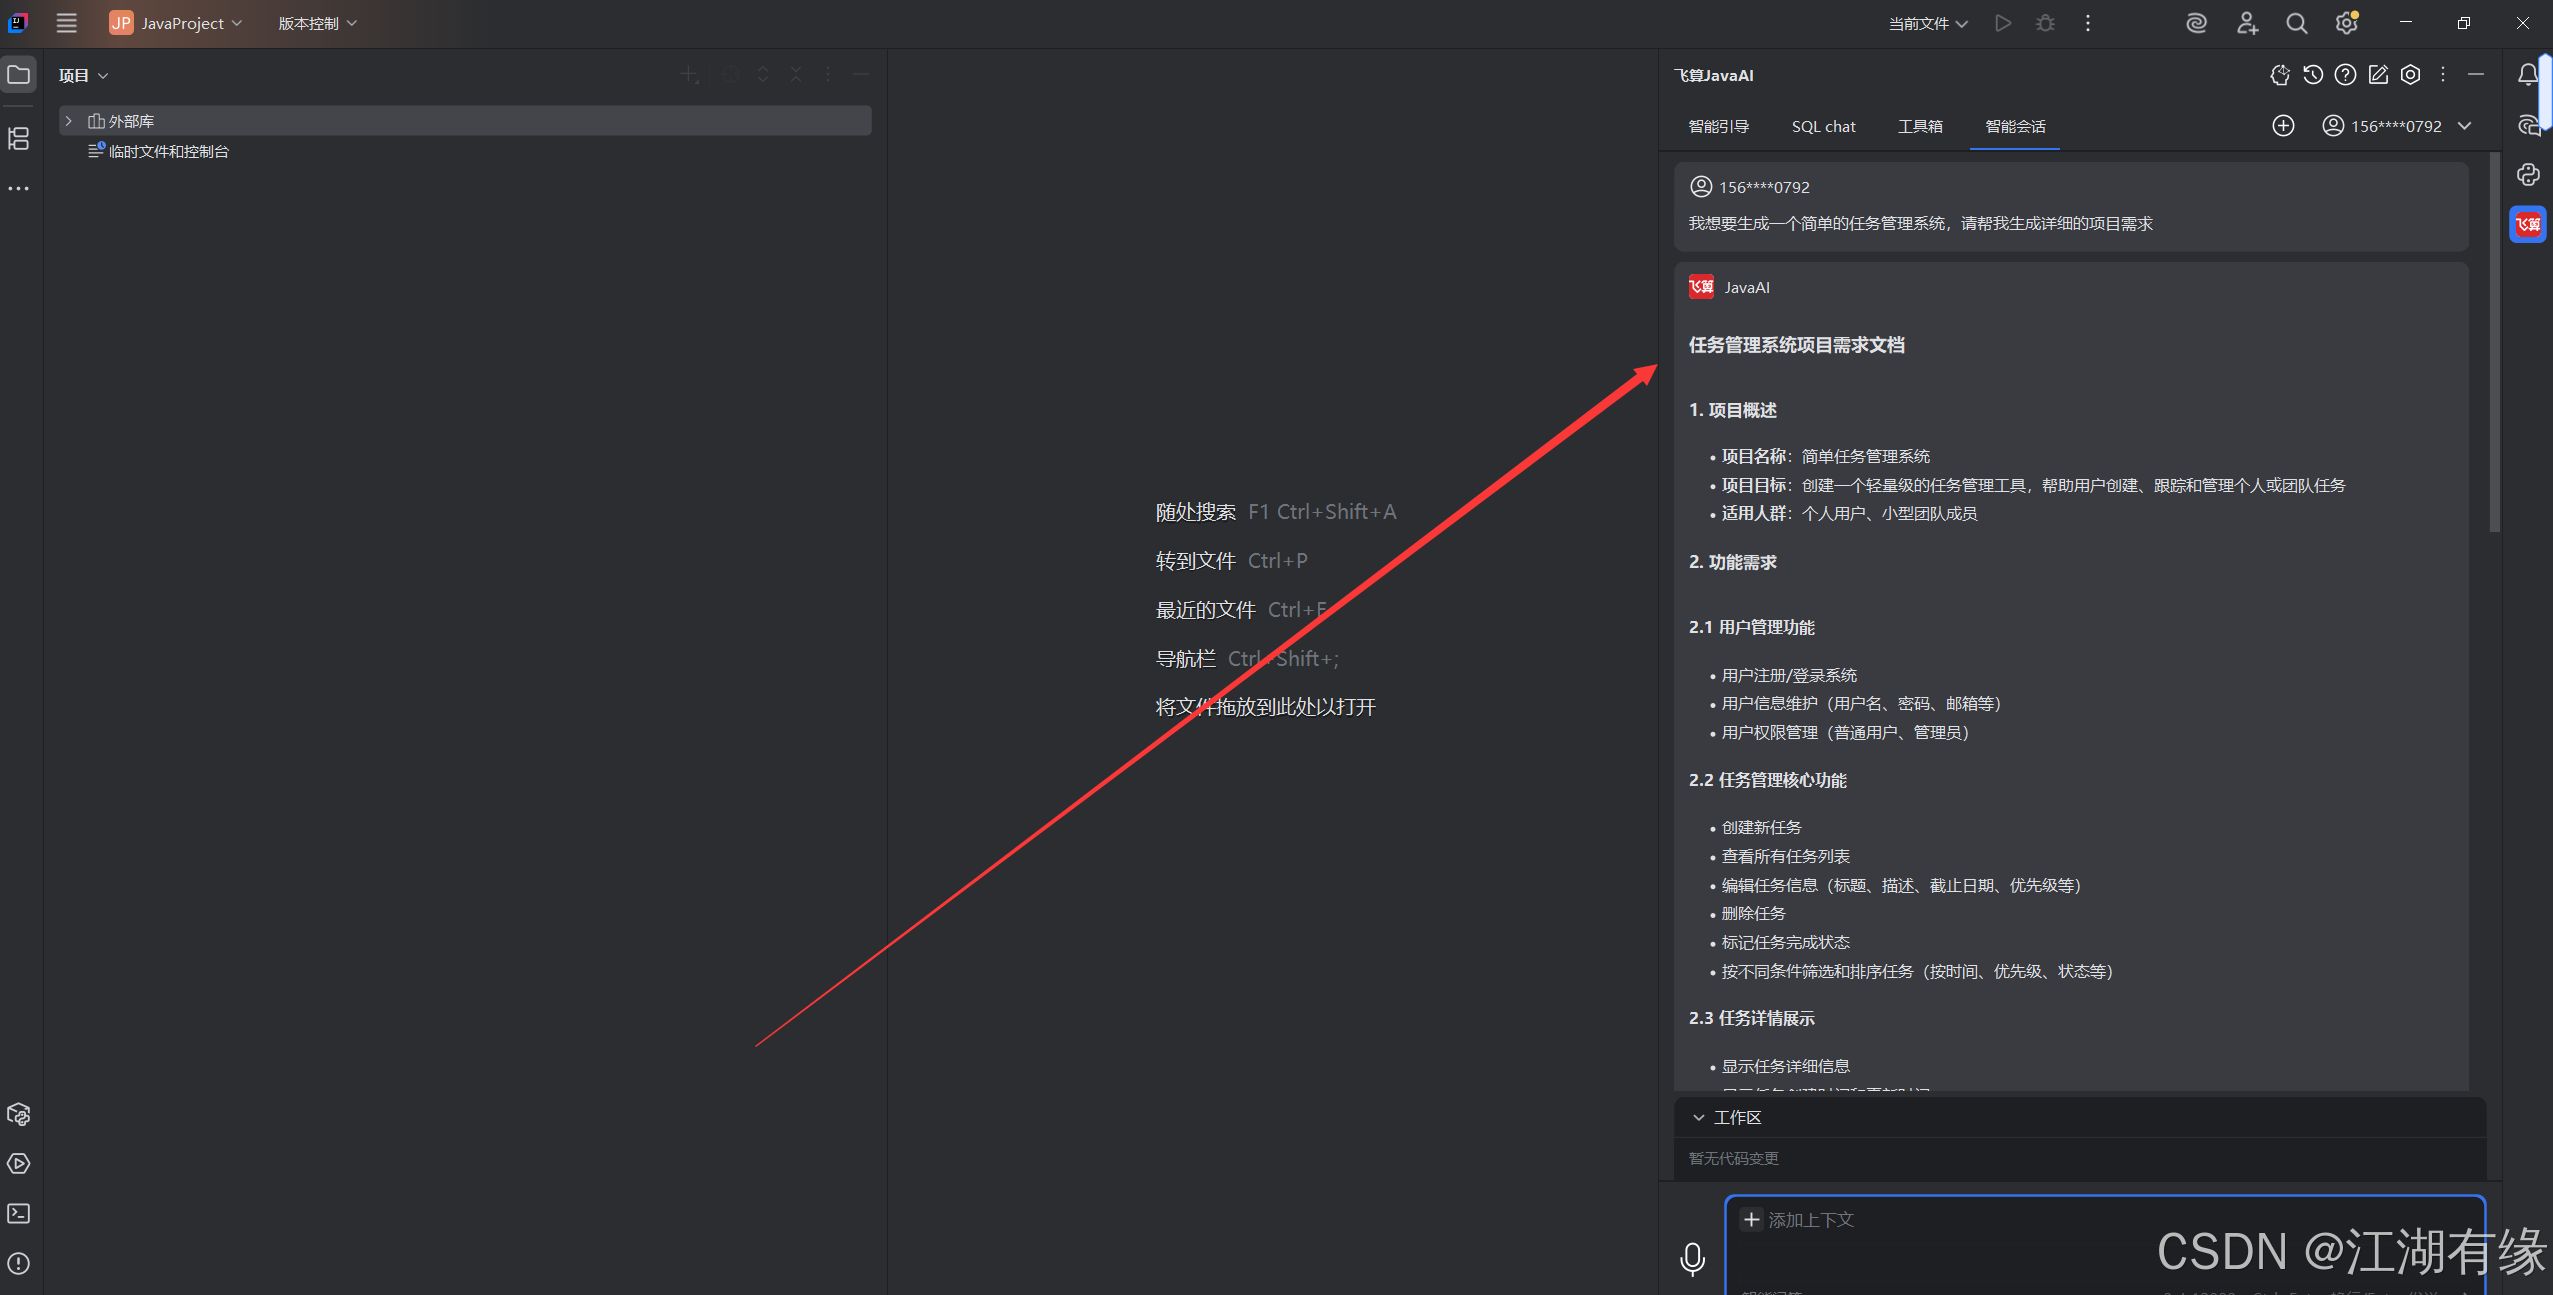The height and width of the screenshot is (1295, 2553).
Task: Click Select Opened File target icon
Action: point(730,75)
